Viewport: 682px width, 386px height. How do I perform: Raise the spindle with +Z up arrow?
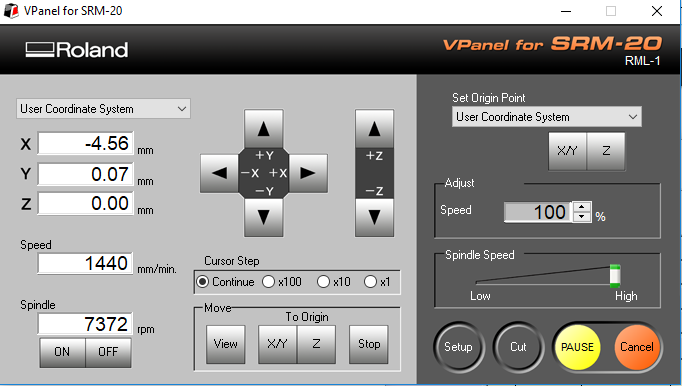(374, 129)
